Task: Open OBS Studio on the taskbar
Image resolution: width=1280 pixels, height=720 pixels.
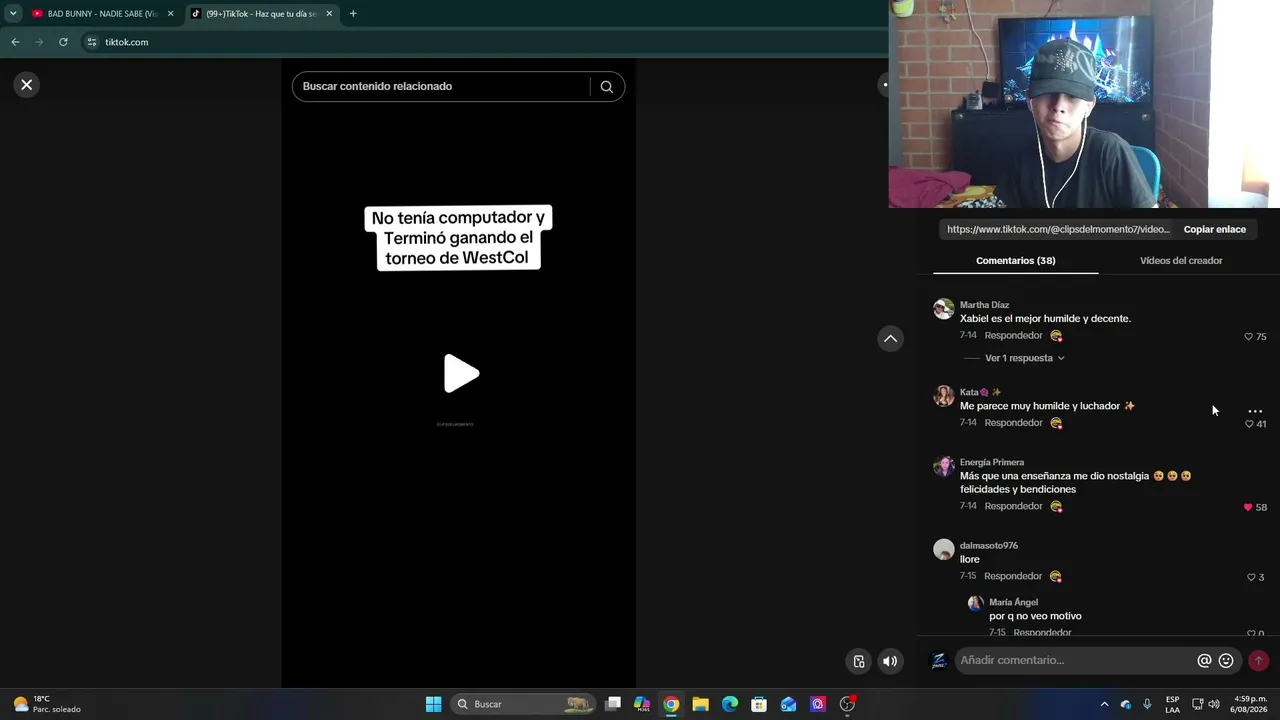Action: [x=847, y=704]
